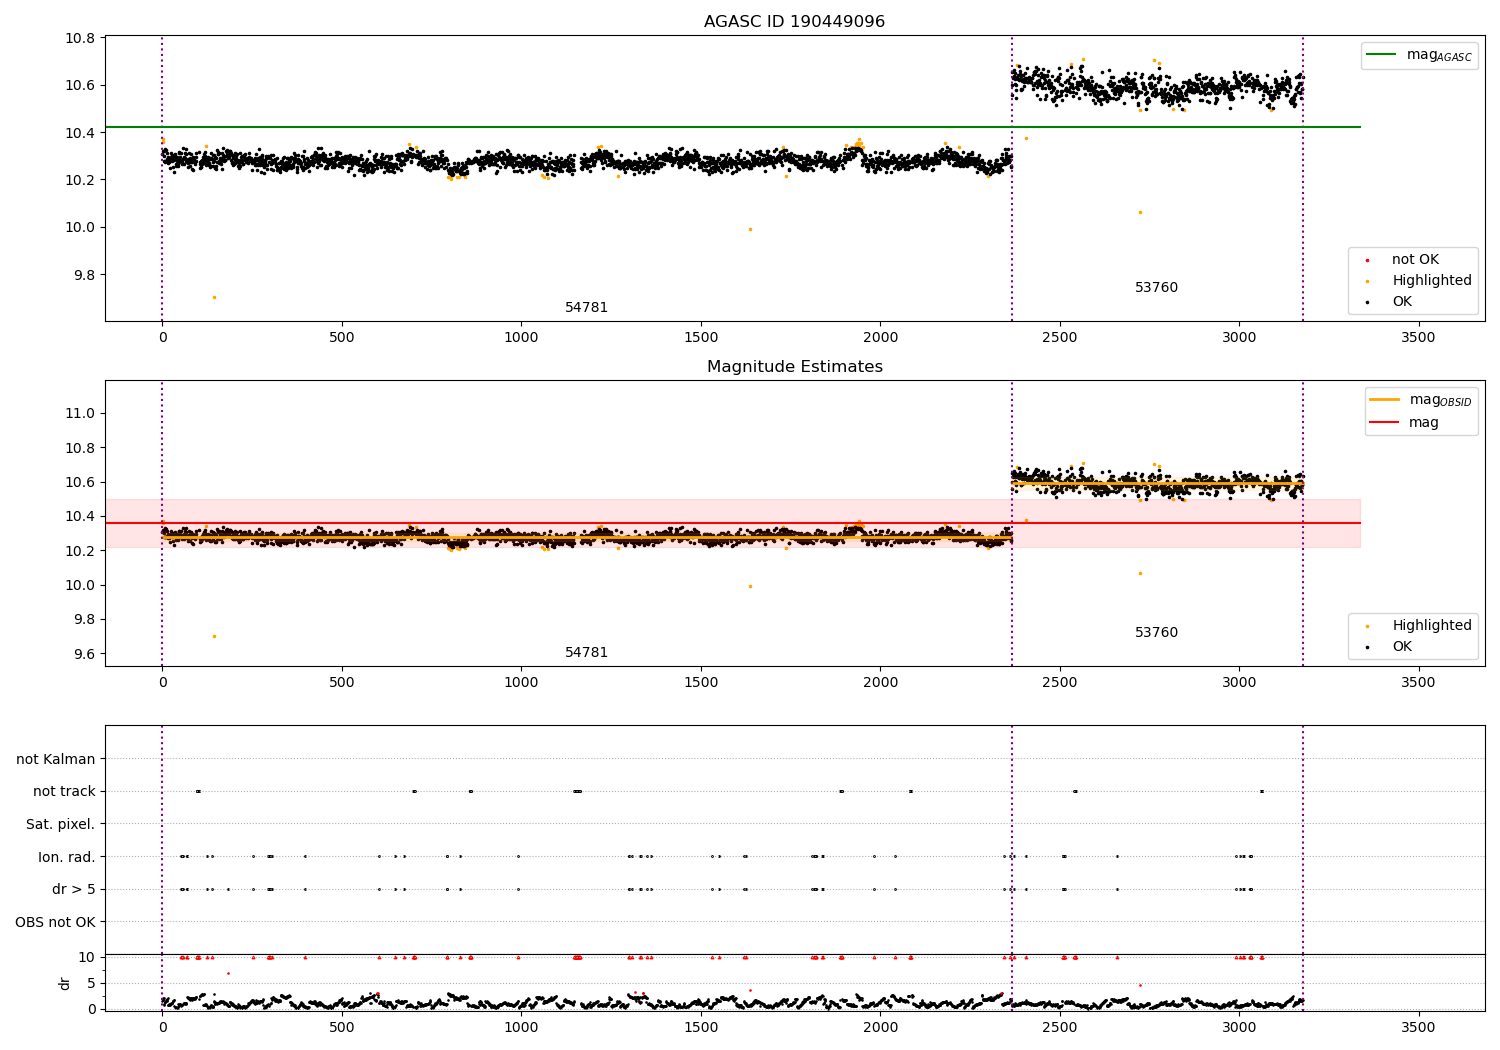Image resolution: width=1500 pixels, height=1050 pixels.
Task: Click obsid label 54781 in top plot
Action: [586, 308]
